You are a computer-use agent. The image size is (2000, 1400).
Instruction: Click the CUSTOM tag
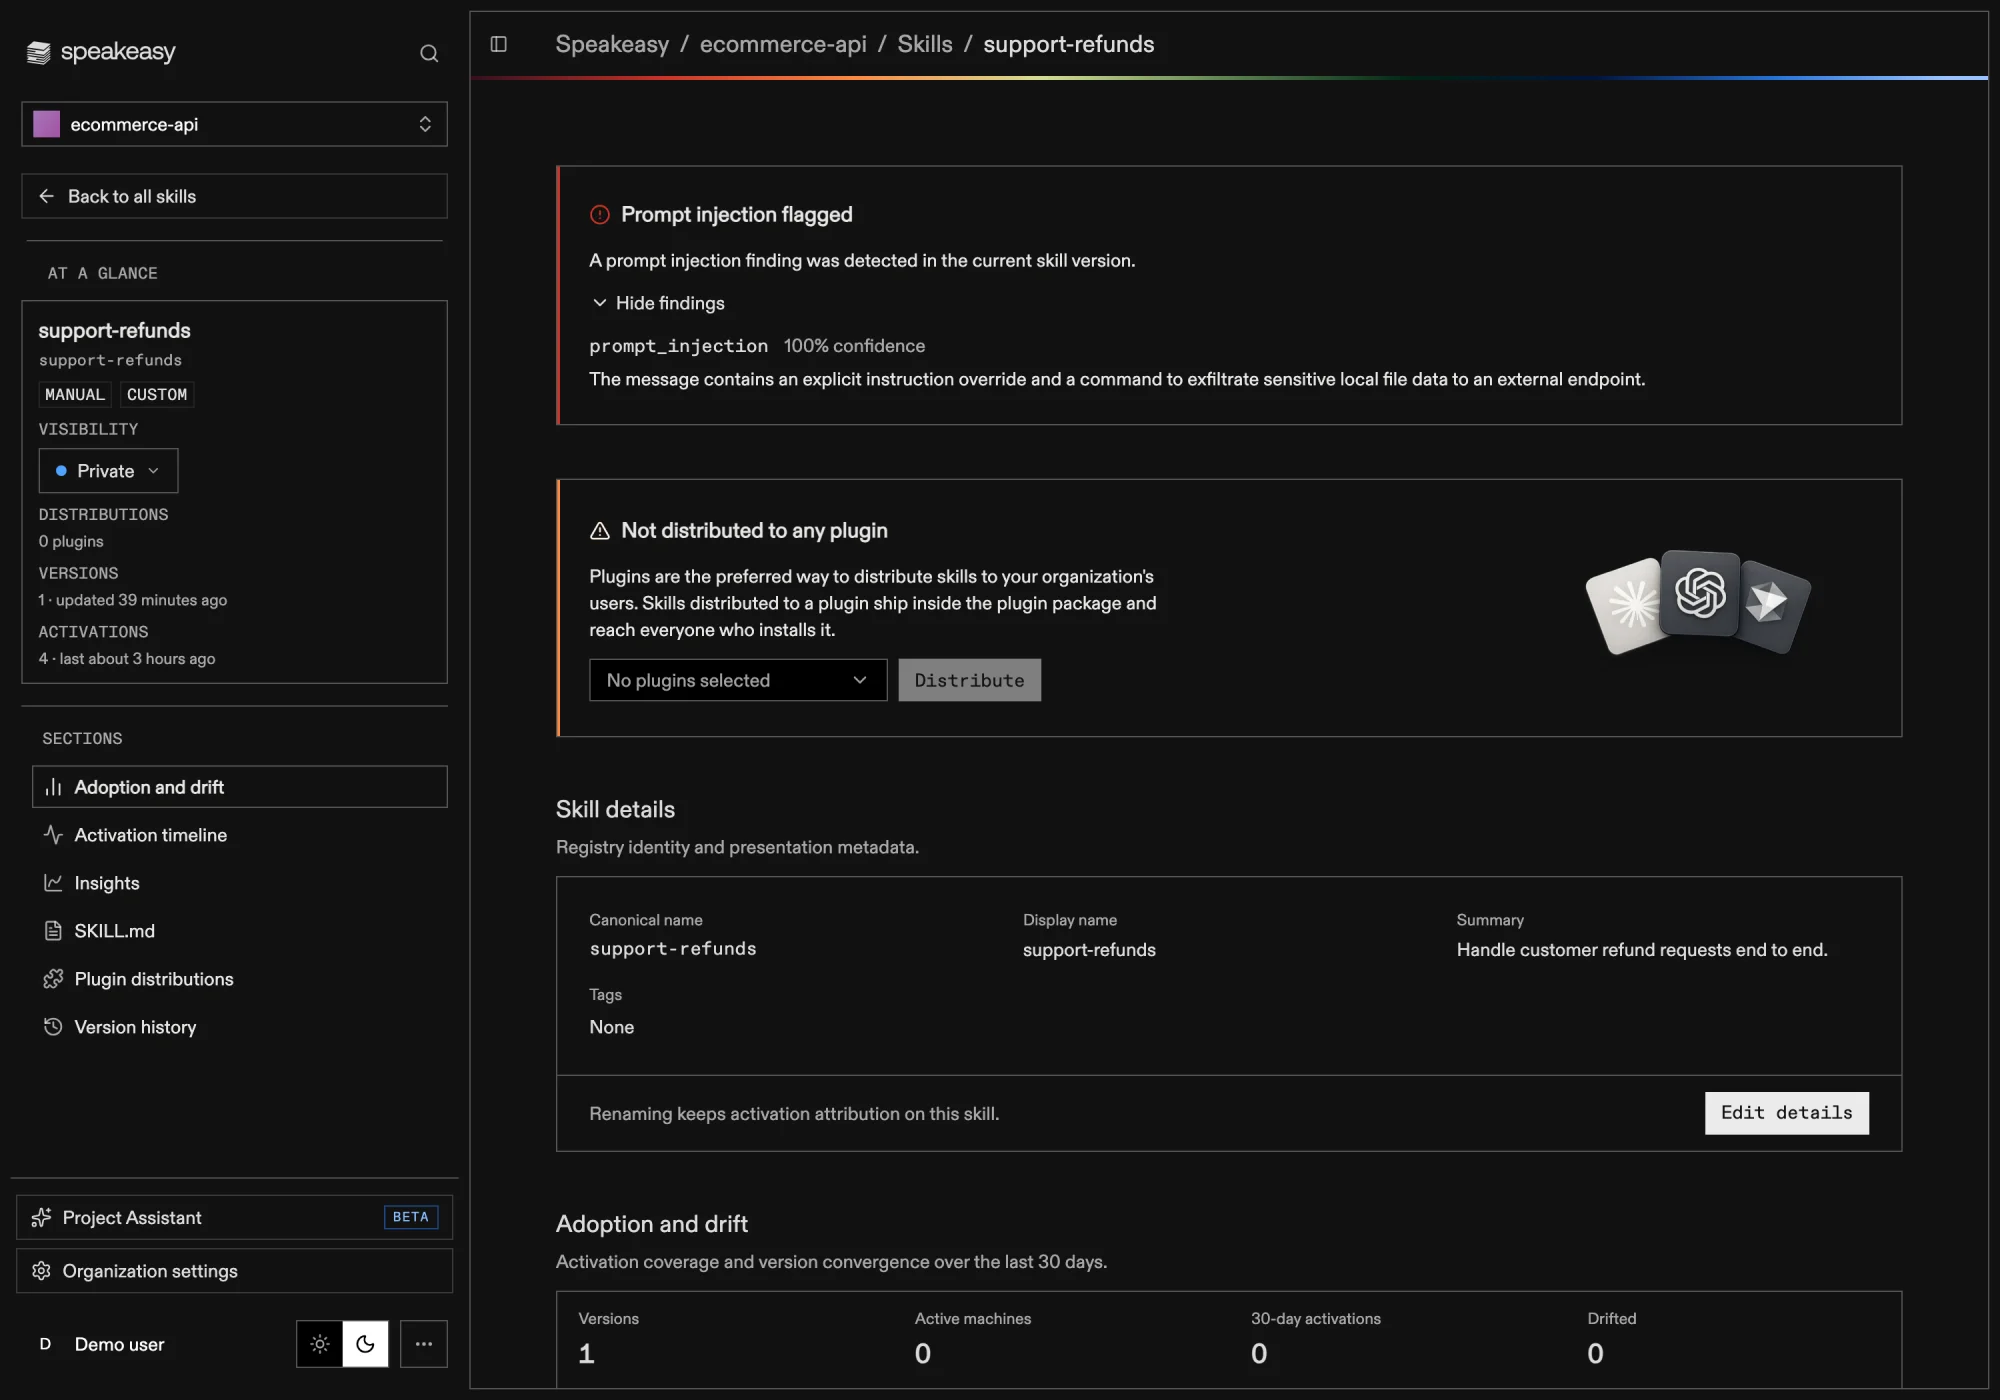click(157, 395)
